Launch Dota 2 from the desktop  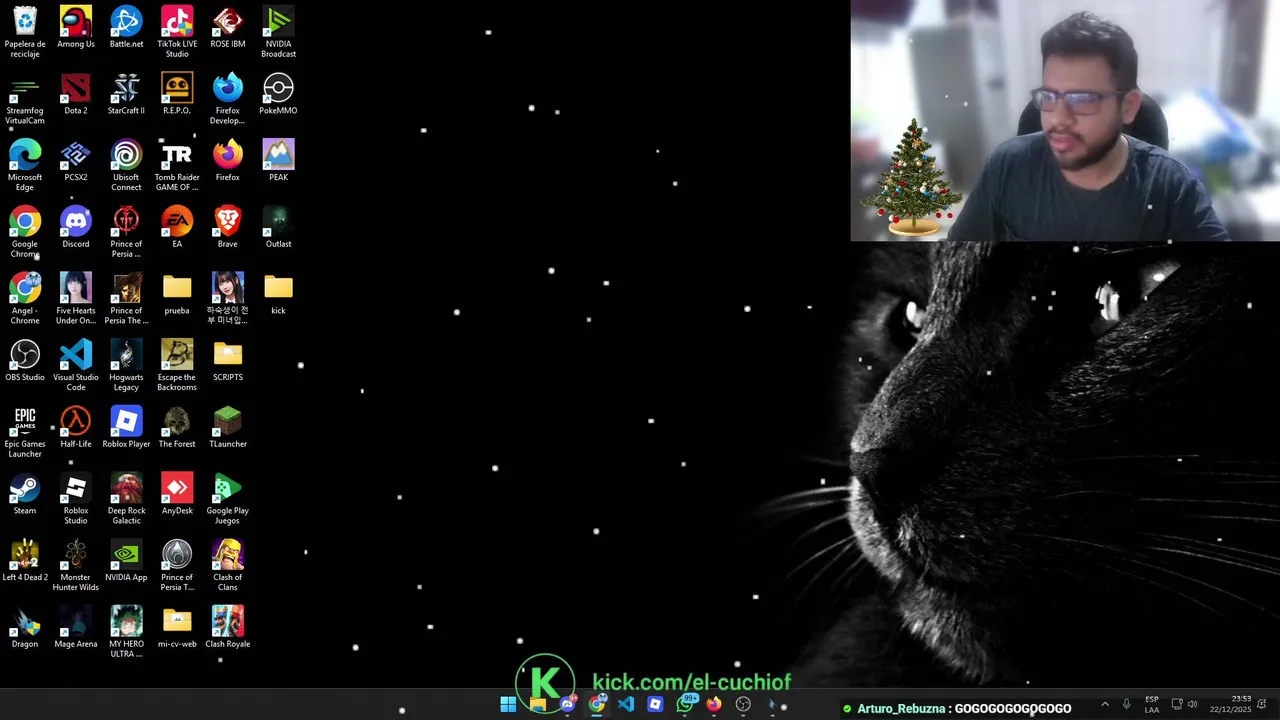[x=76, y=94]
